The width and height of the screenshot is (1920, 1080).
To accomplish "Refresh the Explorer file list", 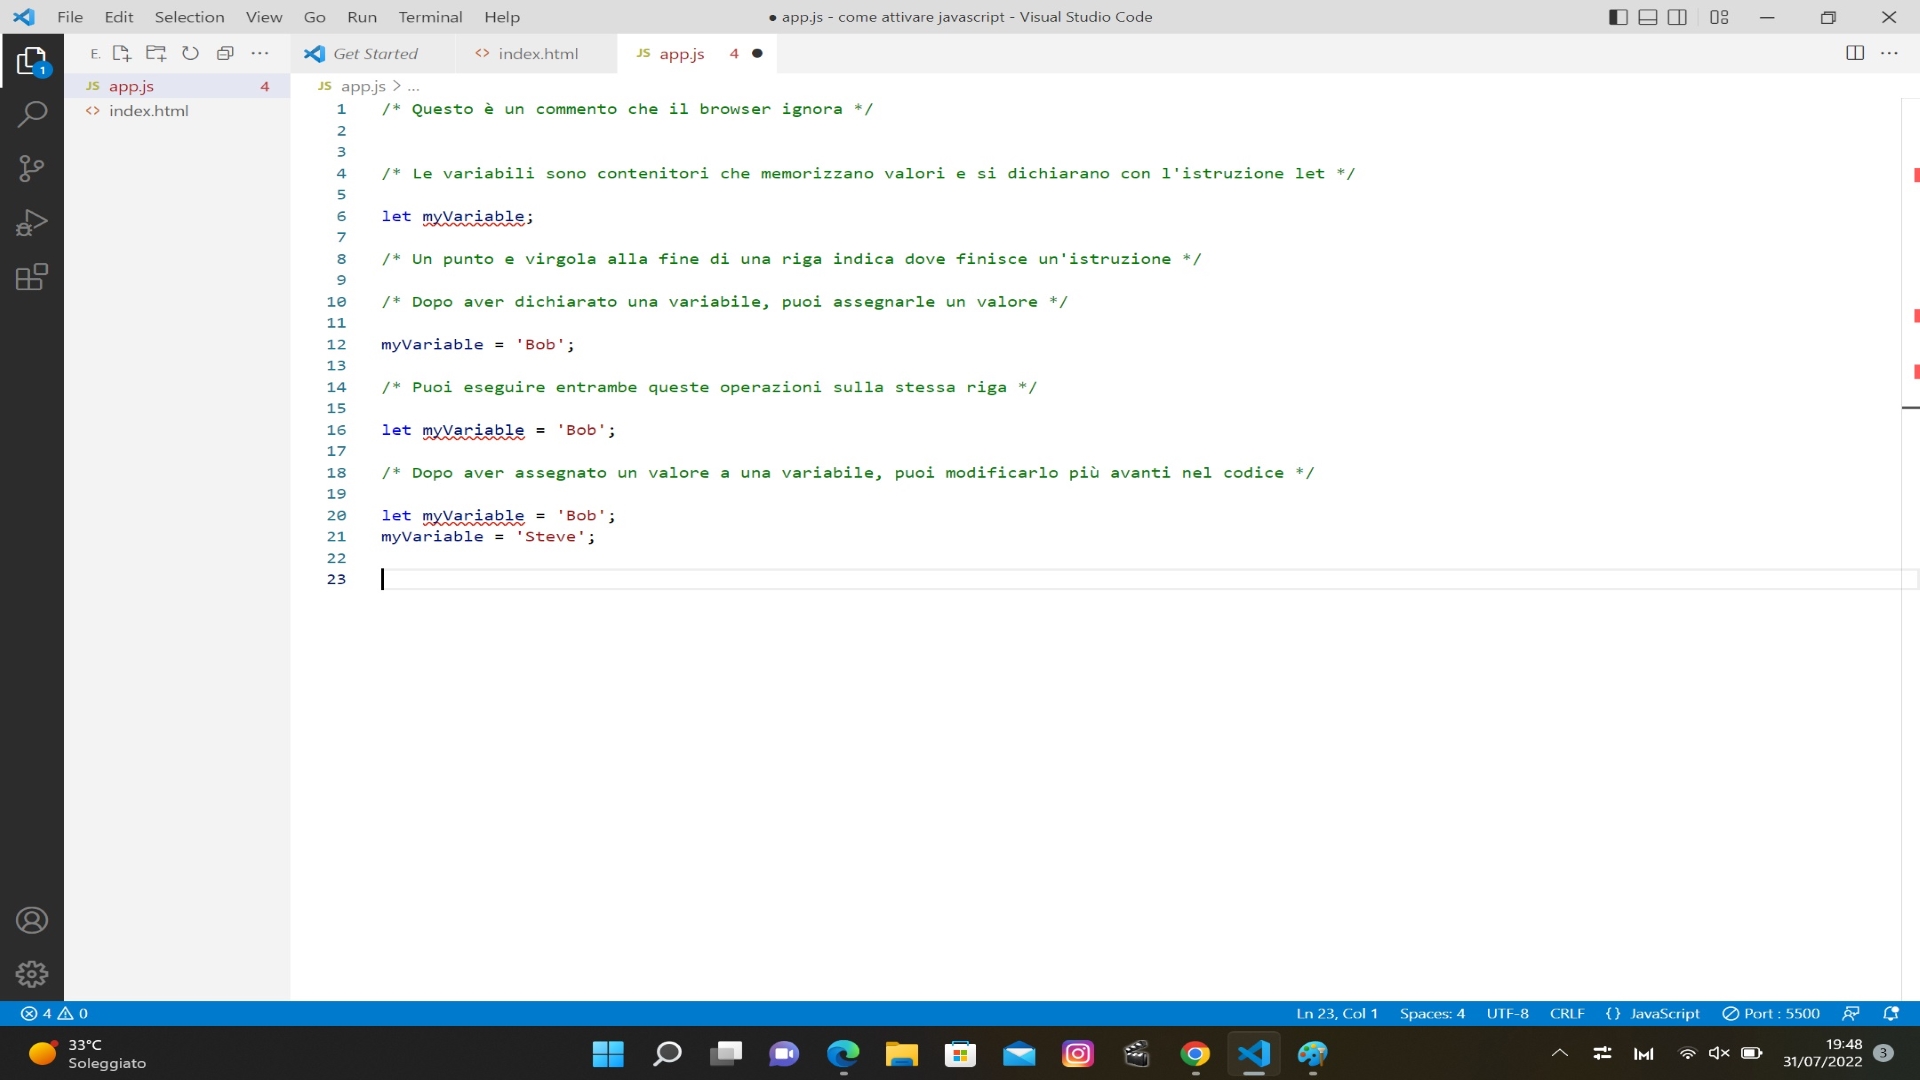I will click(190, 53).
